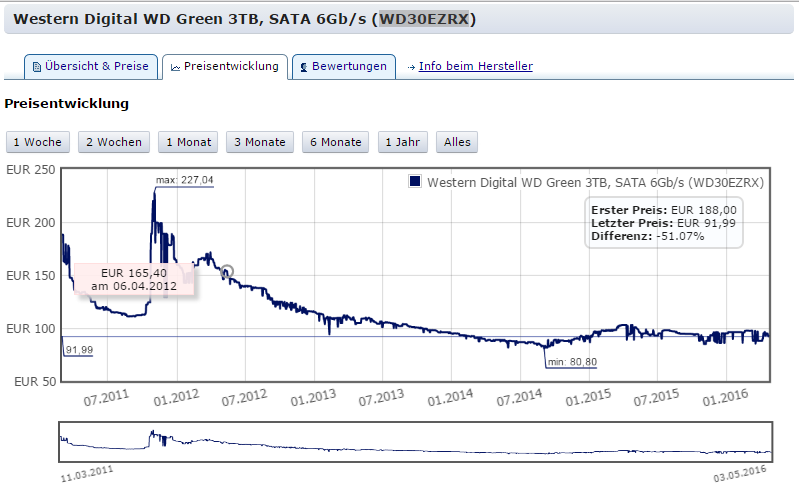
Task: Click the 07.2011 x-axis label
Action: pyautogui.click(x=106, y=398)
